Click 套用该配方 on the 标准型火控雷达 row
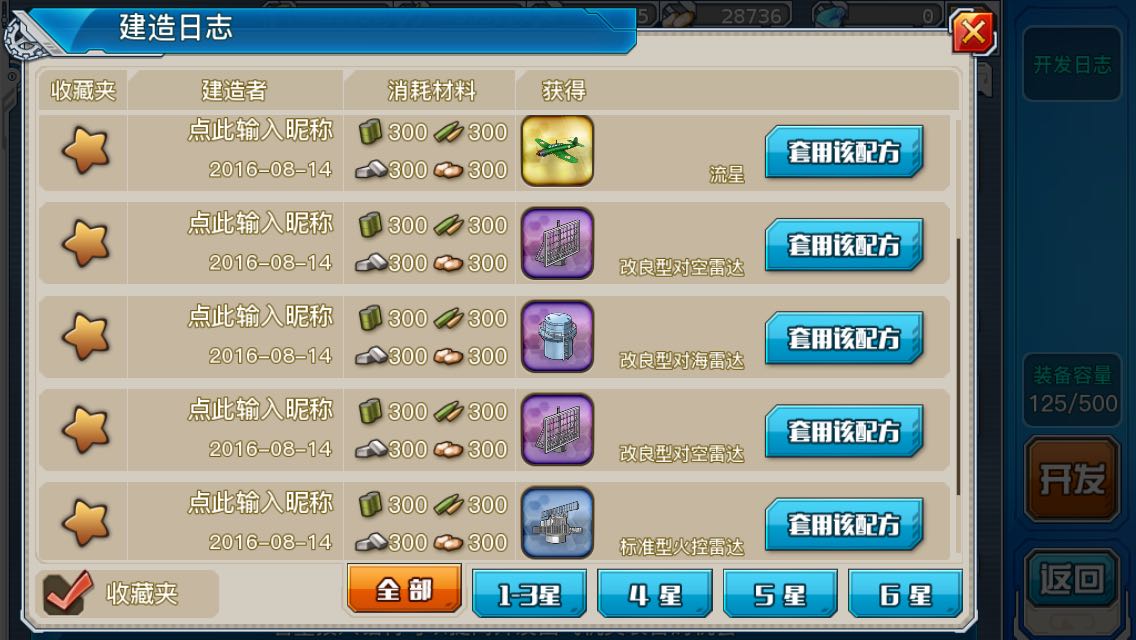This screenshot has height=640, width=1136. coord(844,524)
